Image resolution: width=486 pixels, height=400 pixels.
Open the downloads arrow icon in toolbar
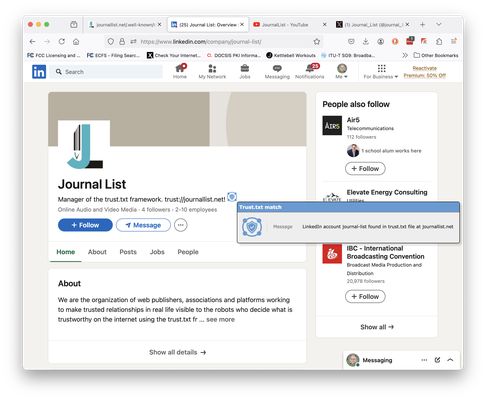pyautogui.click(x=366, y=41)
